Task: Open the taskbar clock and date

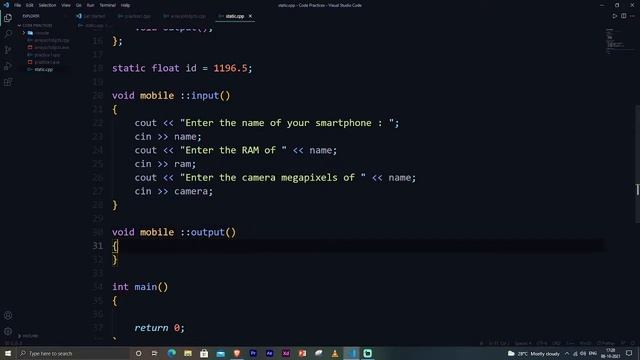Action: pos(611,353)
